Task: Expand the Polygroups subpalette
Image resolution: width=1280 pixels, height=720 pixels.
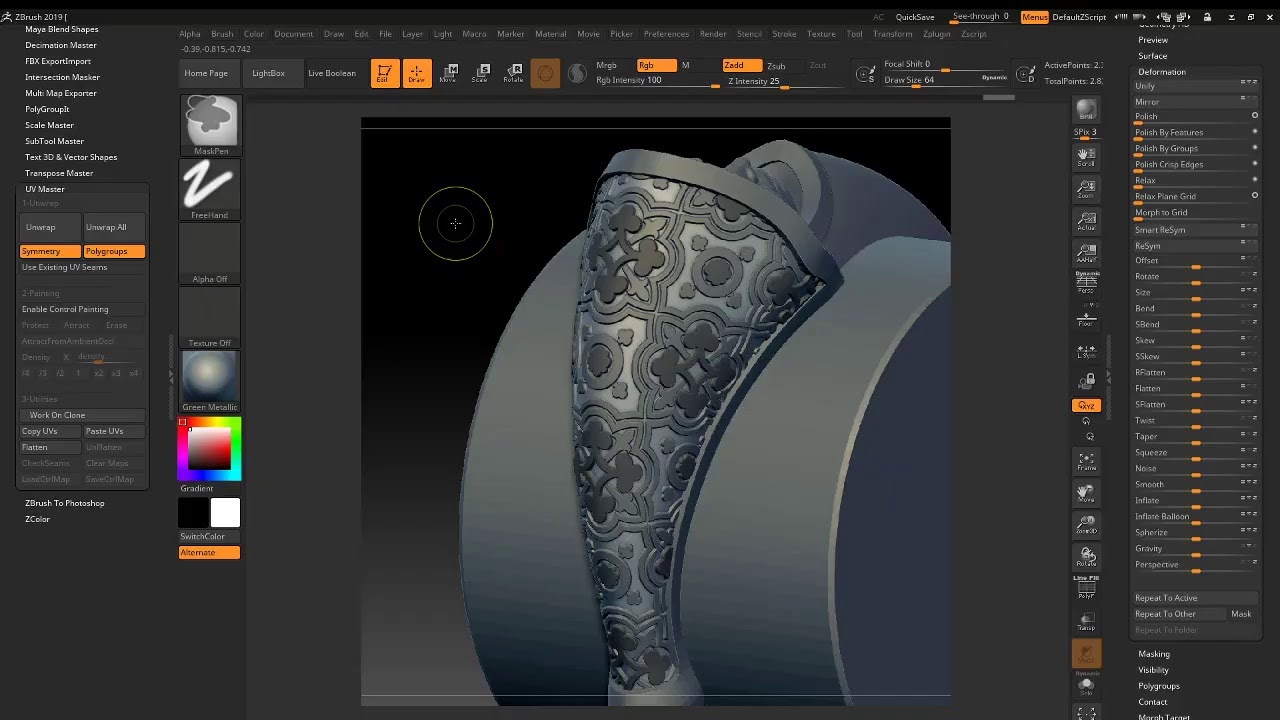Action: 1159,686
